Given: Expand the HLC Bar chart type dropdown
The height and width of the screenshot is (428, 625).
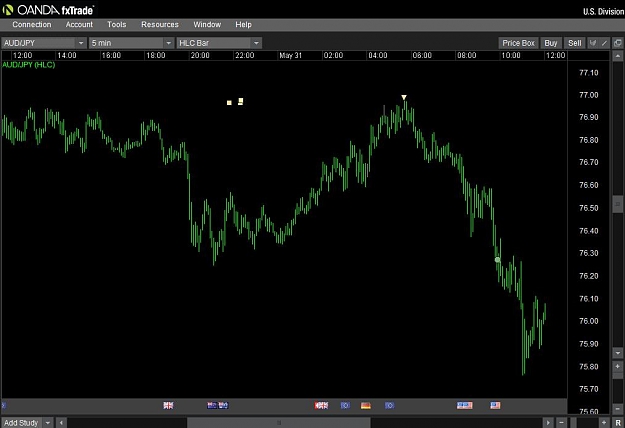Looking at the screenshot, I should click(x=256, y=43).
